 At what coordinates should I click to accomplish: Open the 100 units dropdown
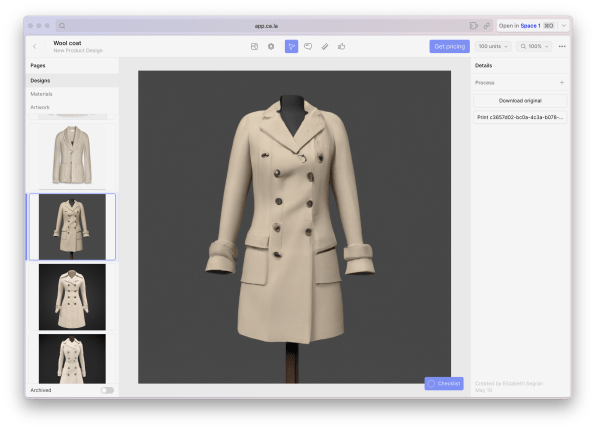point(493,46)
